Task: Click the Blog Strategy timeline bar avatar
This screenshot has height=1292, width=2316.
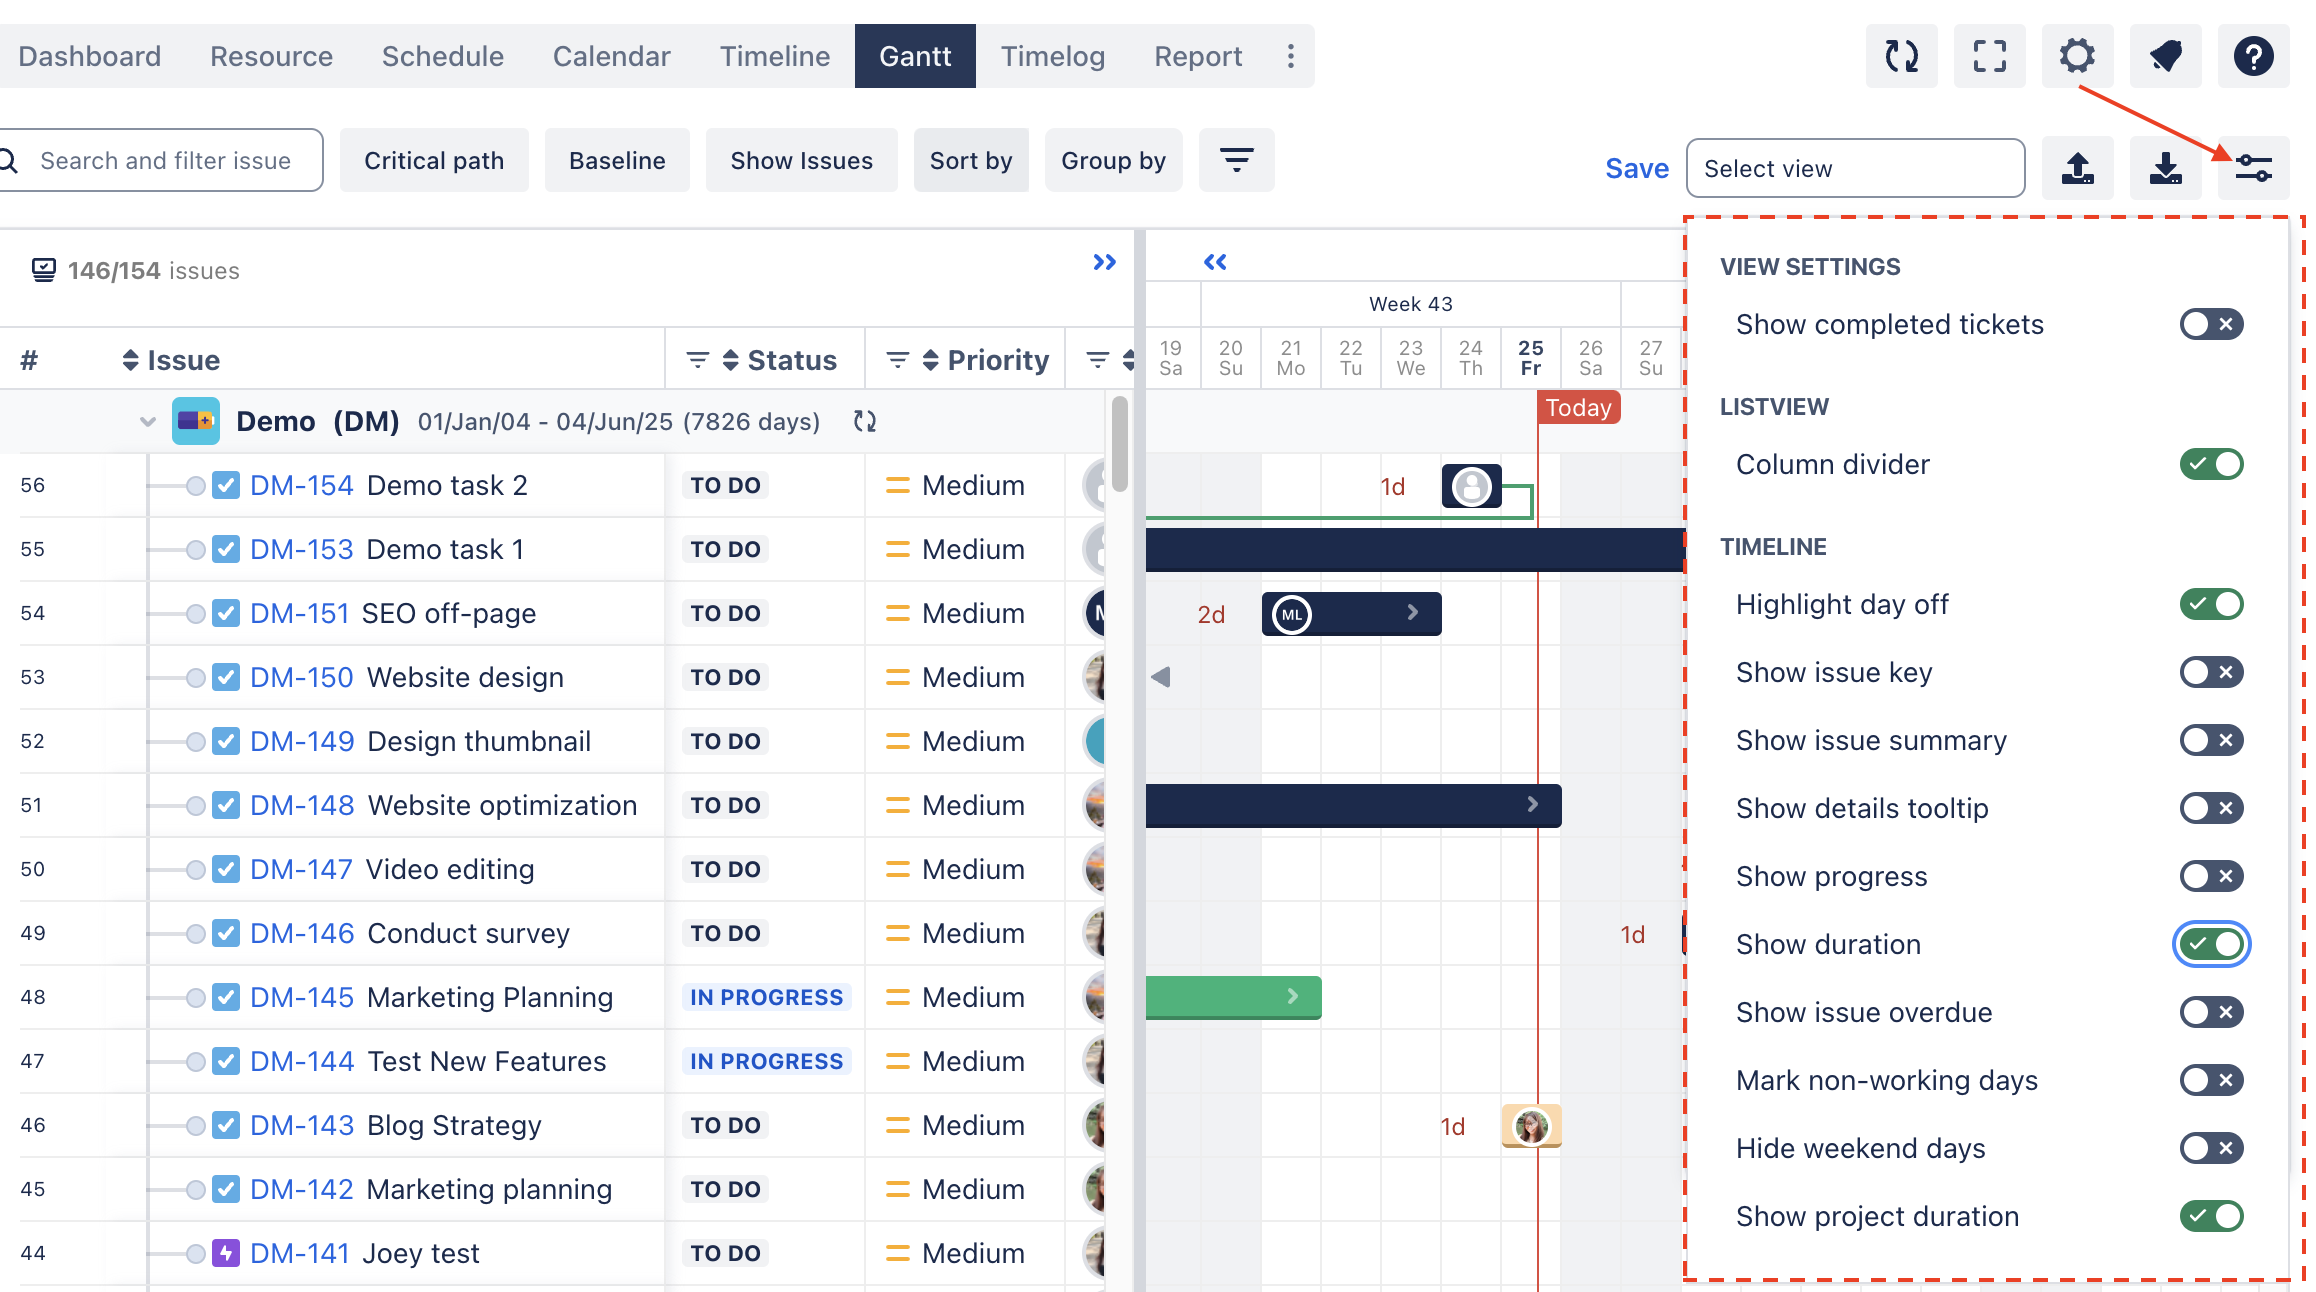Action: 1531,1126
